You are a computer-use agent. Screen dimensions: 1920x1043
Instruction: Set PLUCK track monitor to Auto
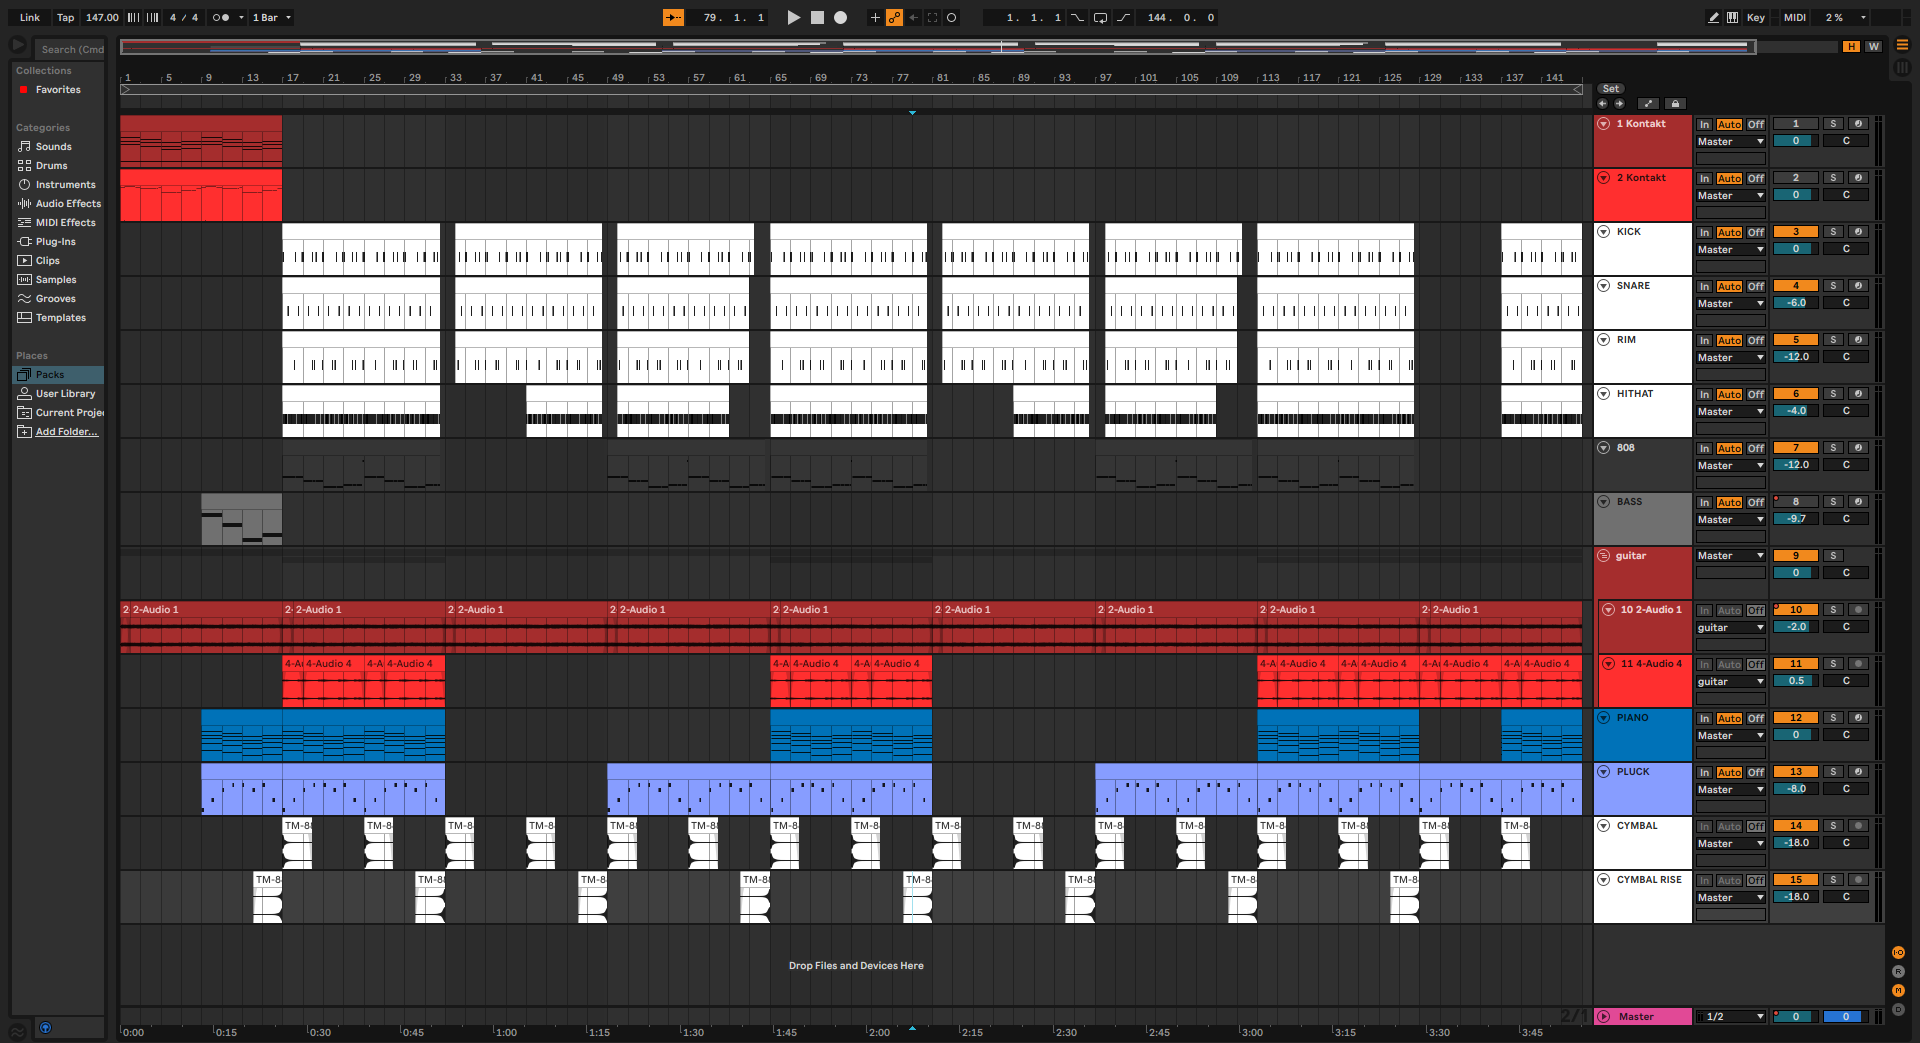[x=1729, y=772]
